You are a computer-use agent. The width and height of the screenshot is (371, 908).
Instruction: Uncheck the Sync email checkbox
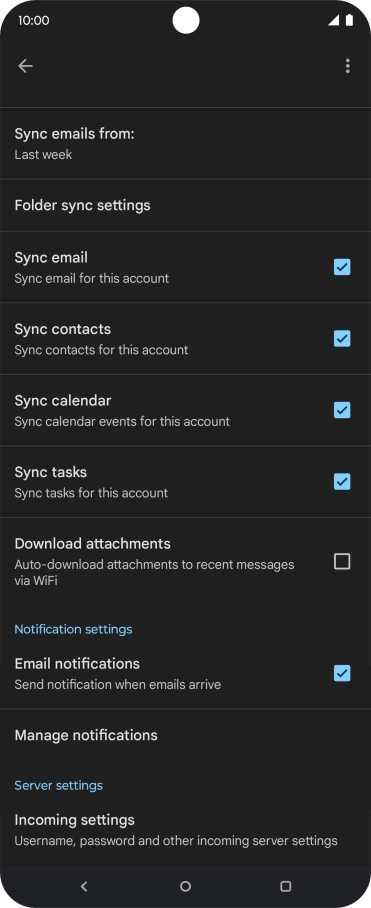(342, 267)
